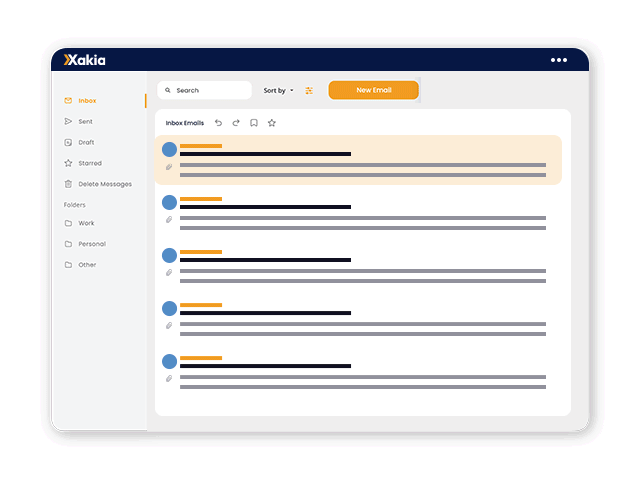The image size is (640, 480).
Task: Open the Work folder
Action: pyautogui.click(x=86, y=223)
